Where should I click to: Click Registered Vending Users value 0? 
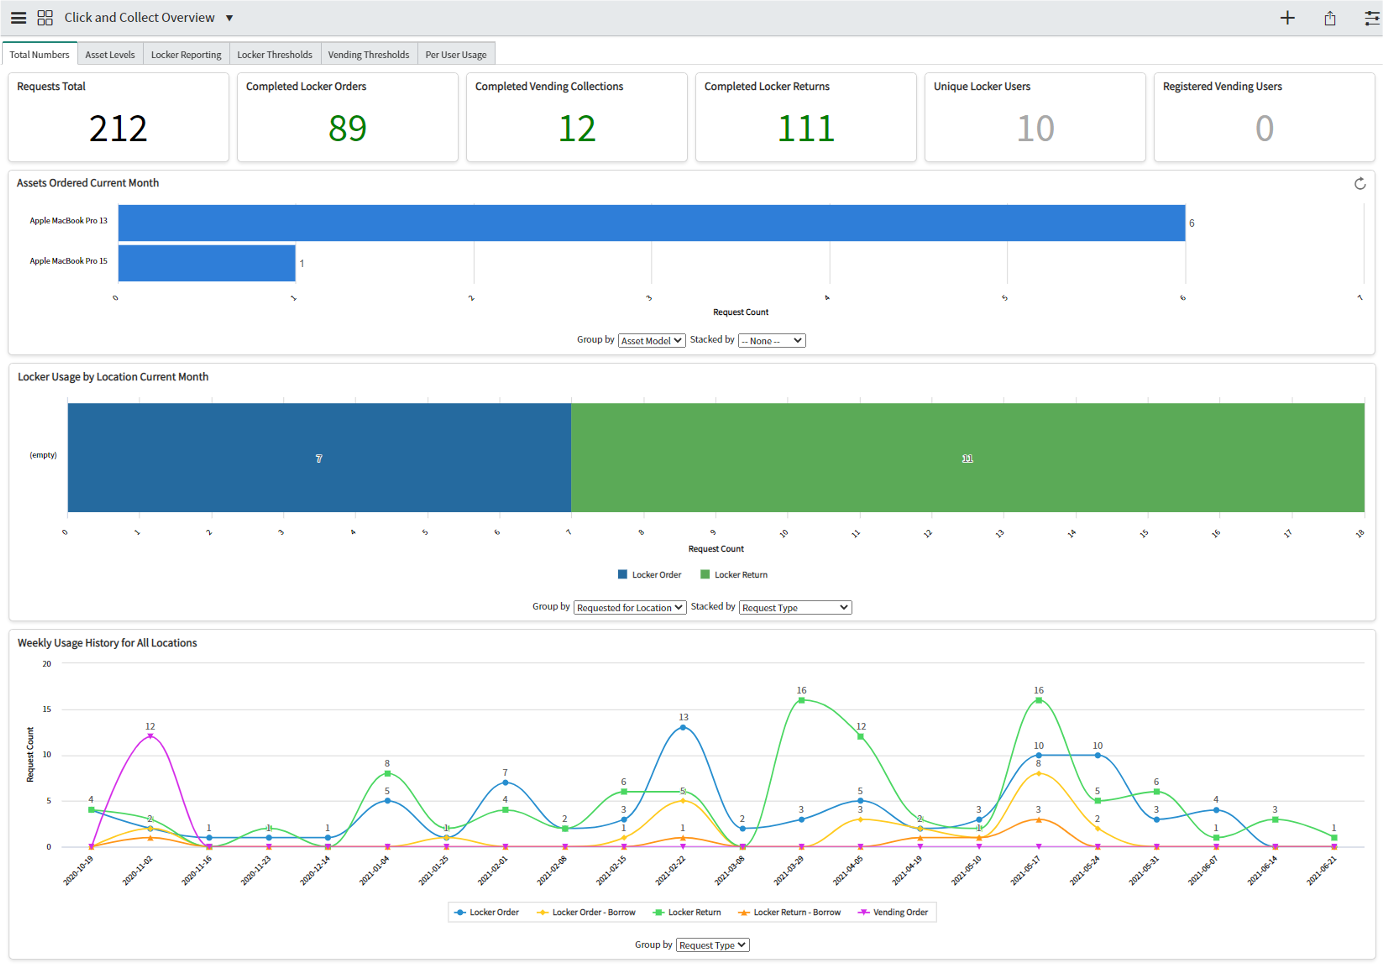(x=1264, y=129)
